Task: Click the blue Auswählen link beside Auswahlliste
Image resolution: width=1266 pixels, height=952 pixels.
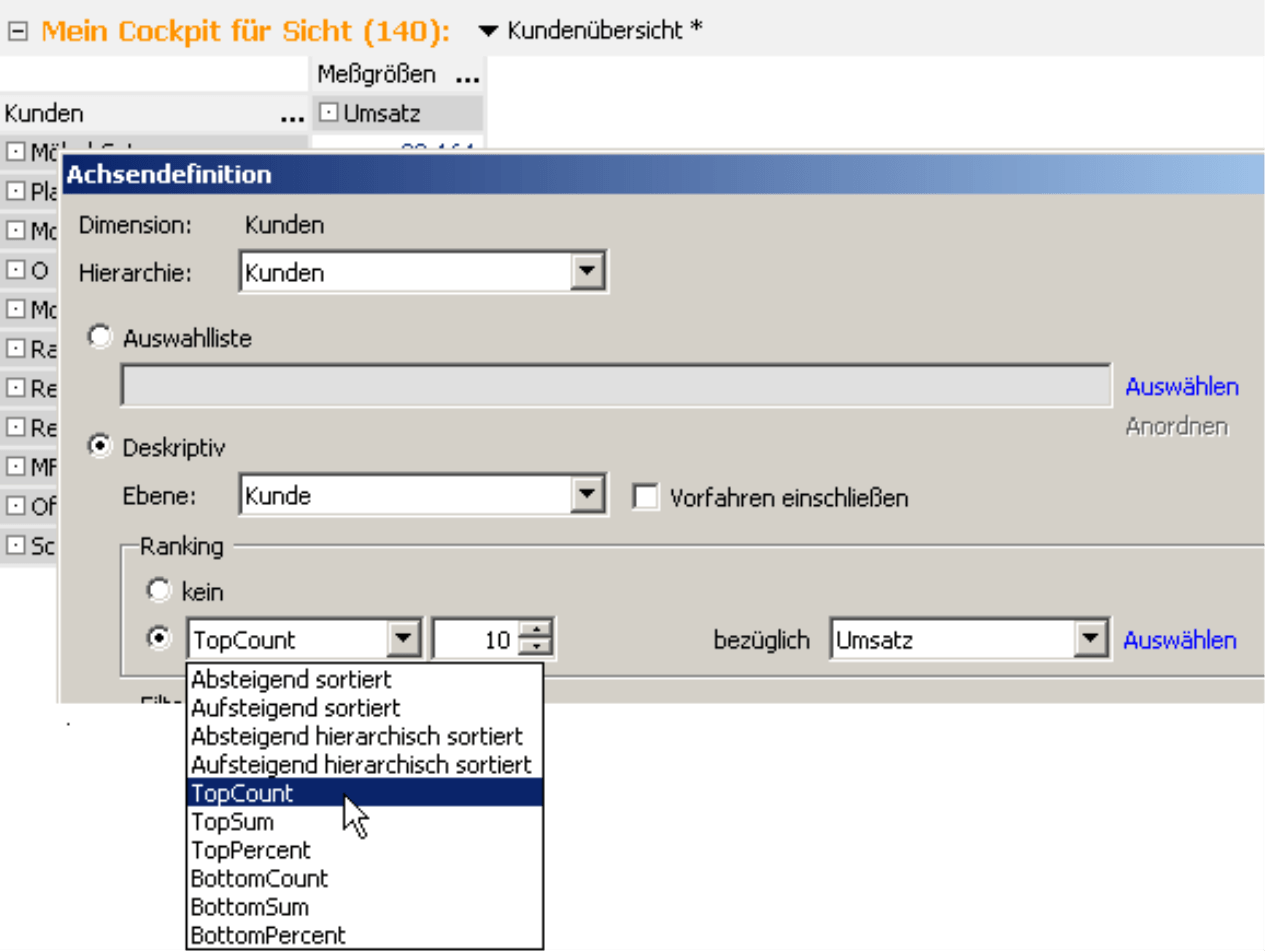Action: [1182, 386]
